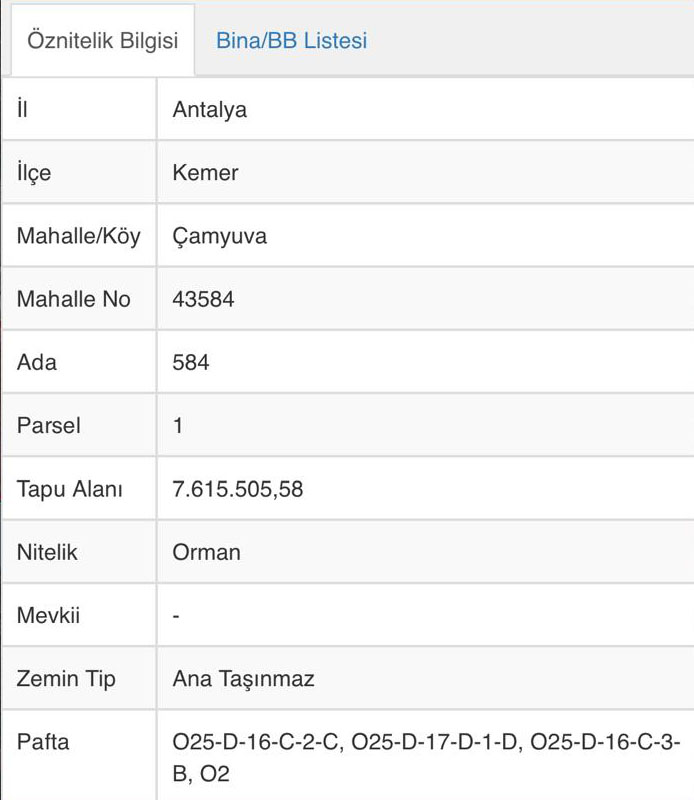694x800 pixels.
Task: Select the Orman value in Nitelik row
Action: click(x=207, y=552)
